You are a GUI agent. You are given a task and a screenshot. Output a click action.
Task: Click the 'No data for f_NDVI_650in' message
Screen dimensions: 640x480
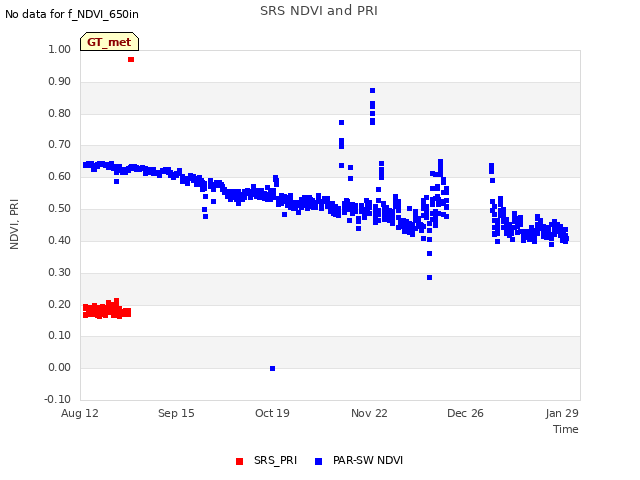72,14
